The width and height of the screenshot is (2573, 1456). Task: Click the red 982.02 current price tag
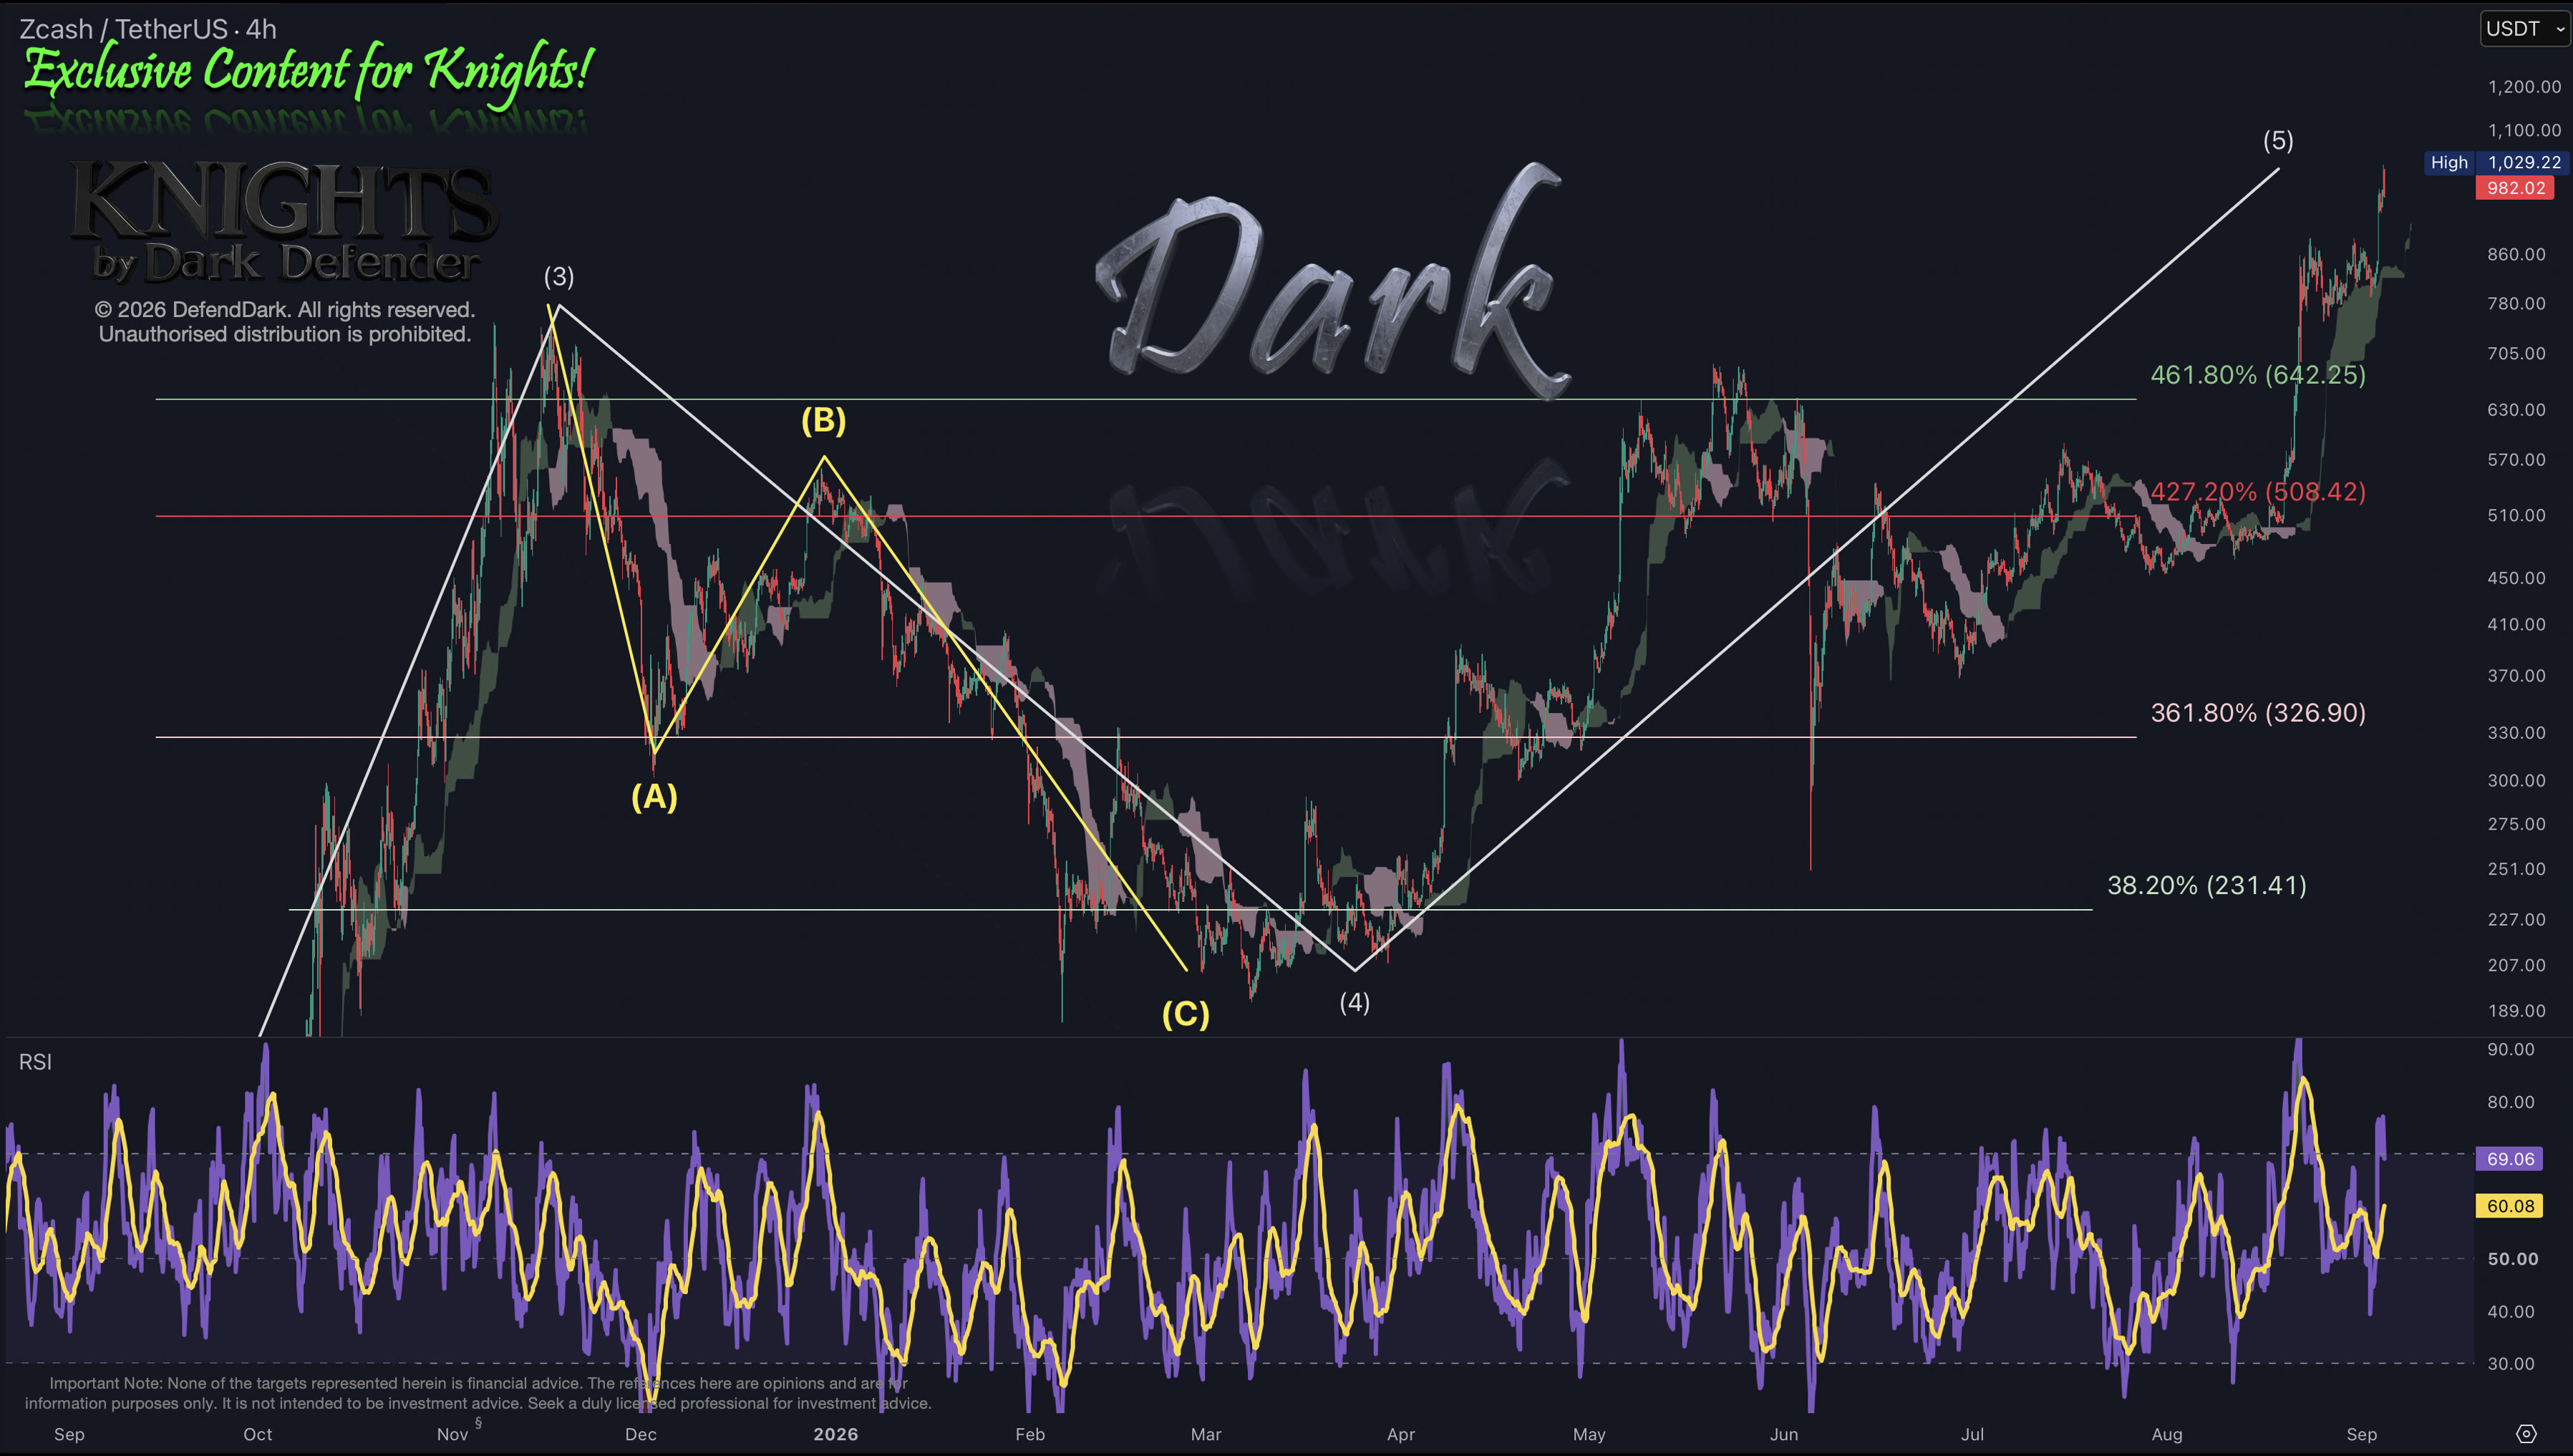click(2515, 188)
